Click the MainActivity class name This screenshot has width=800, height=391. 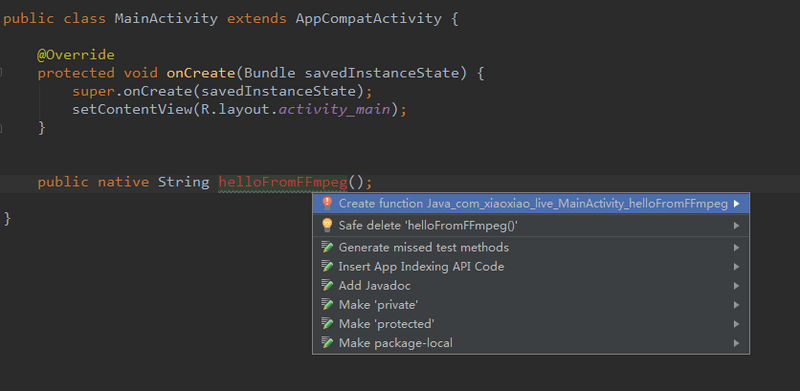click(166, 19)
